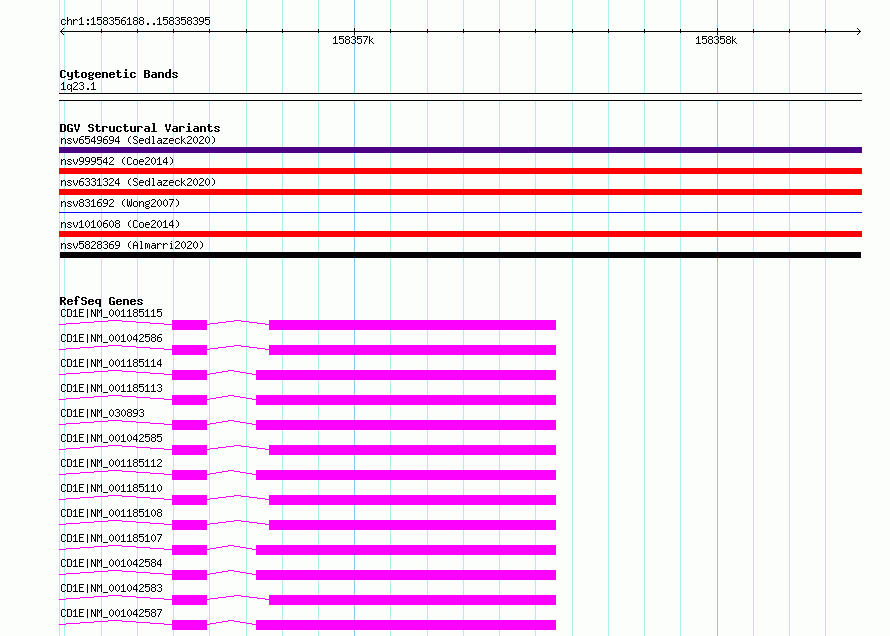Click the left arrowhead of the ruler
The height and width of the screenshot is (636, 890).
[62, 32]
